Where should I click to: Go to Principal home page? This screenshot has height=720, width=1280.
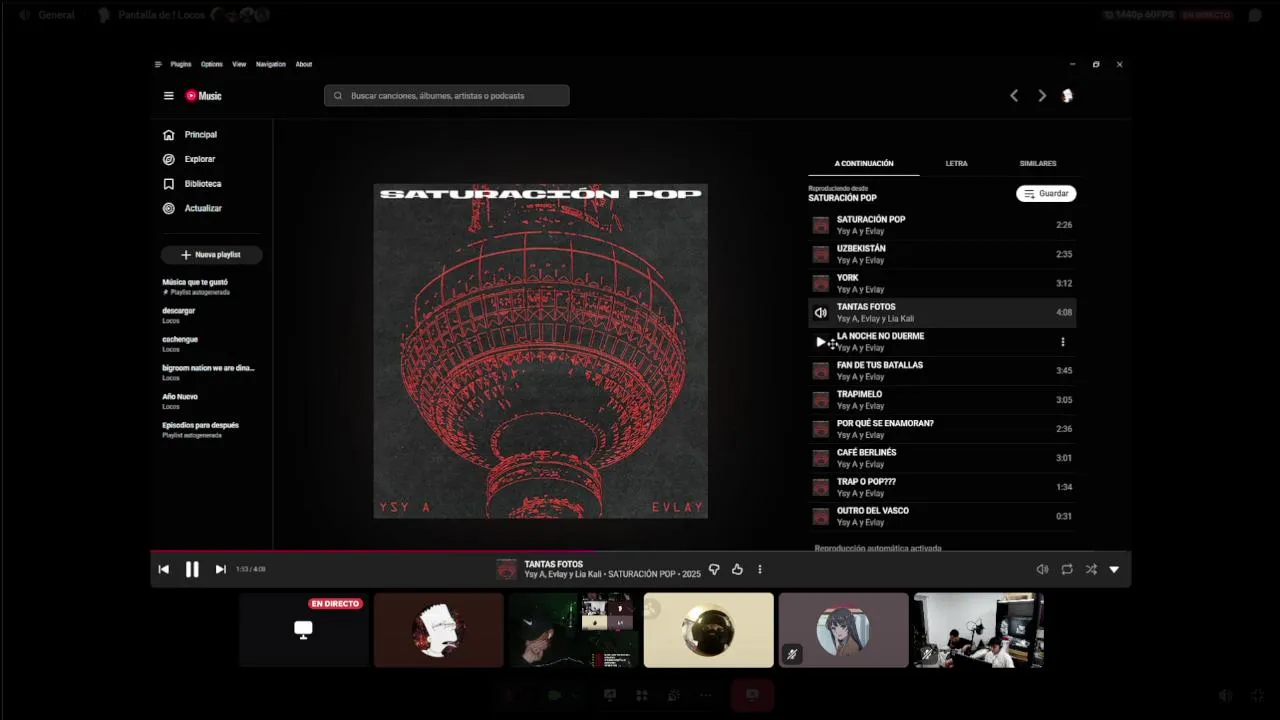point(200,135)
